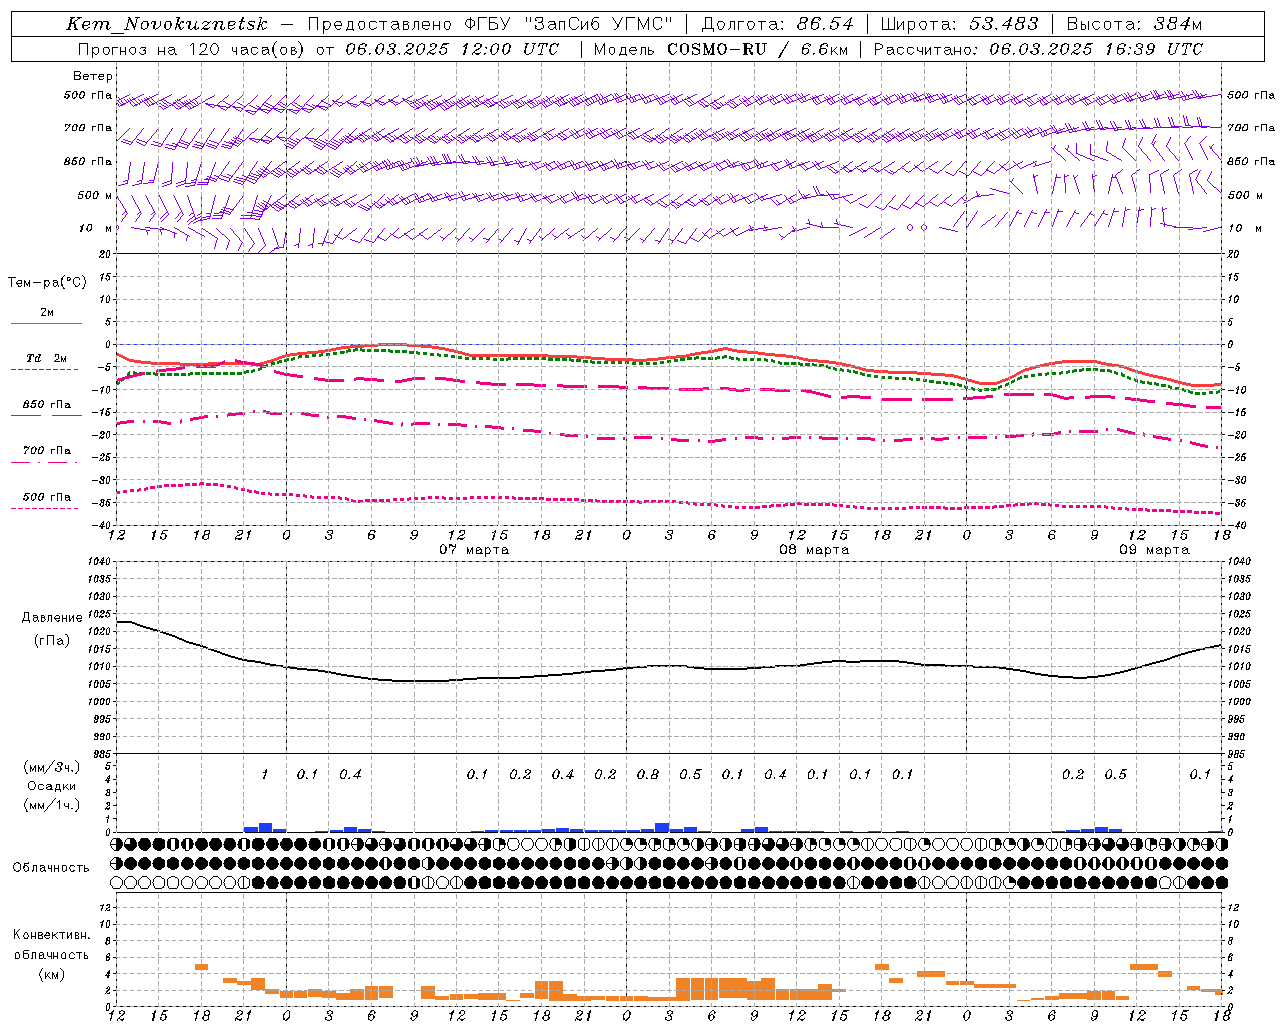
Task: Click the Тем-ра(°C) panel label
Action: click(x=47, y=283)
